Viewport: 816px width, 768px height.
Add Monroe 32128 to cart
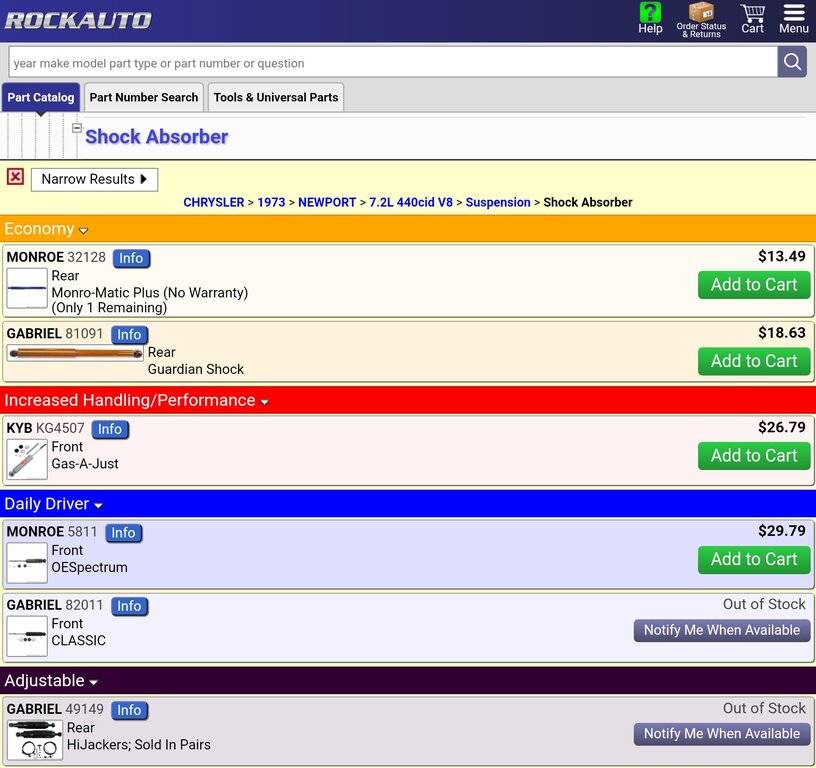[753, 285]
